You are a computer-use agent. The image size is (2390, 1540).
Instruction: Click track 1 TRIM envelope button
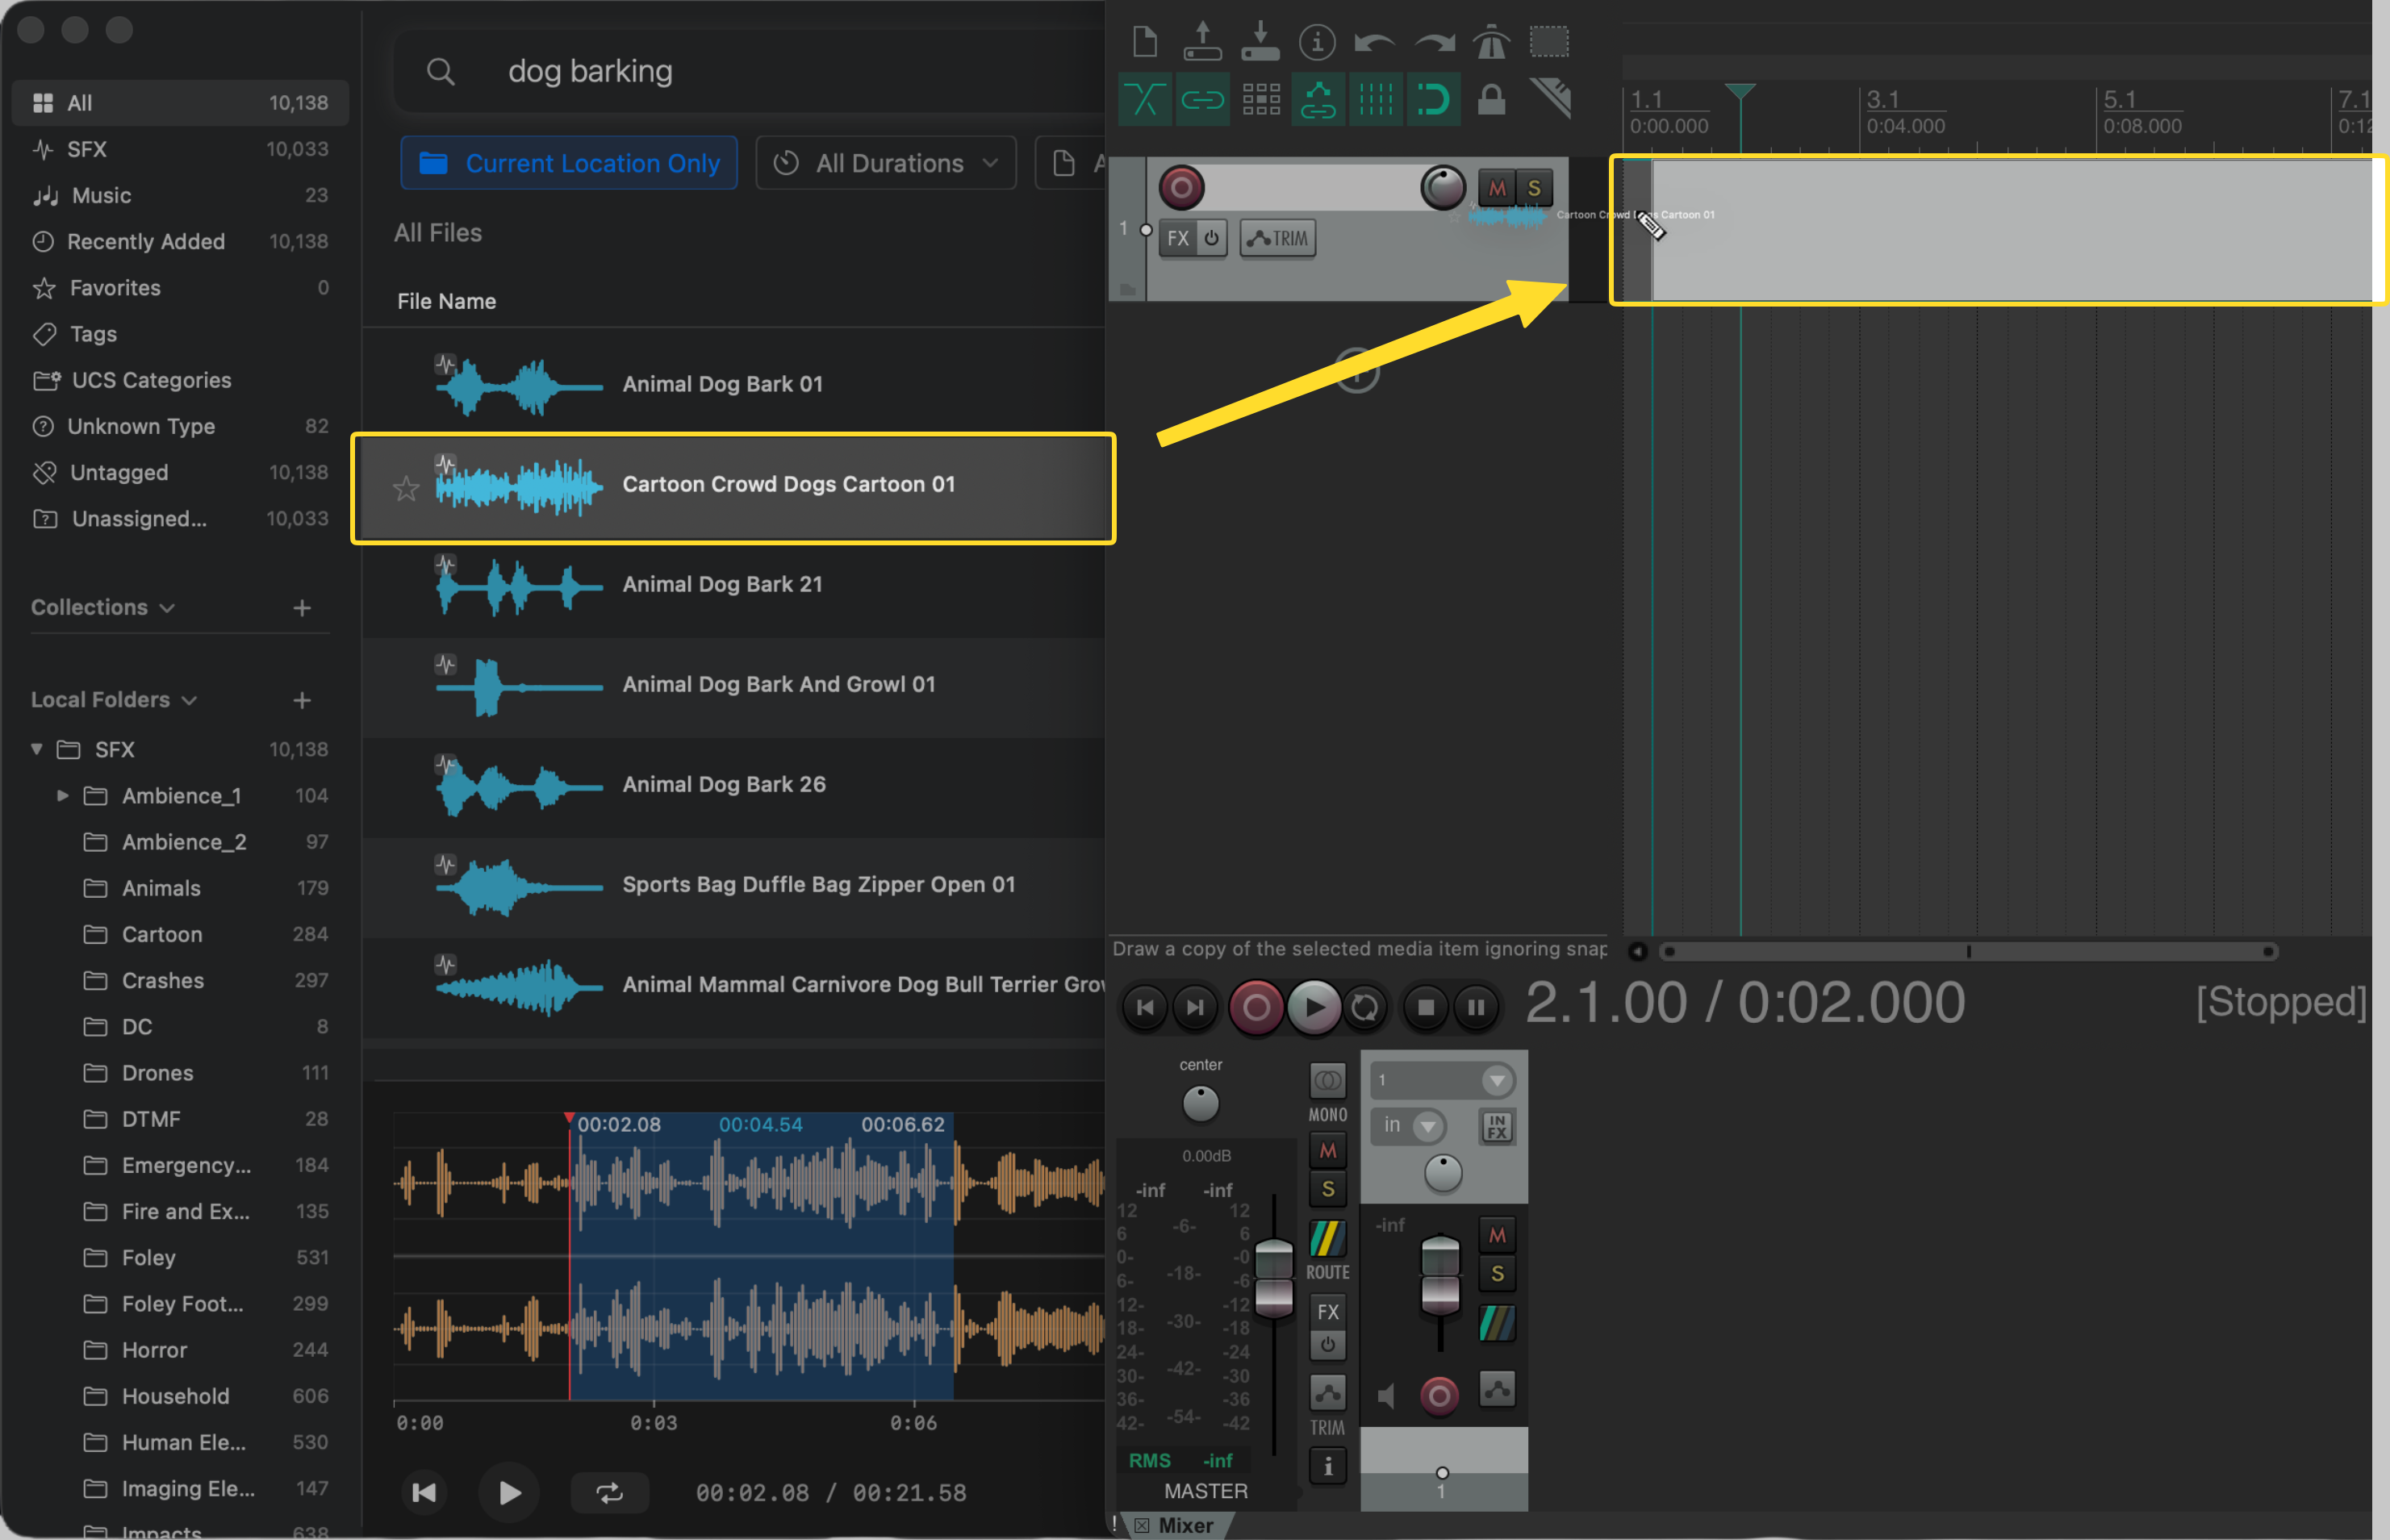tap(1277, 238)
